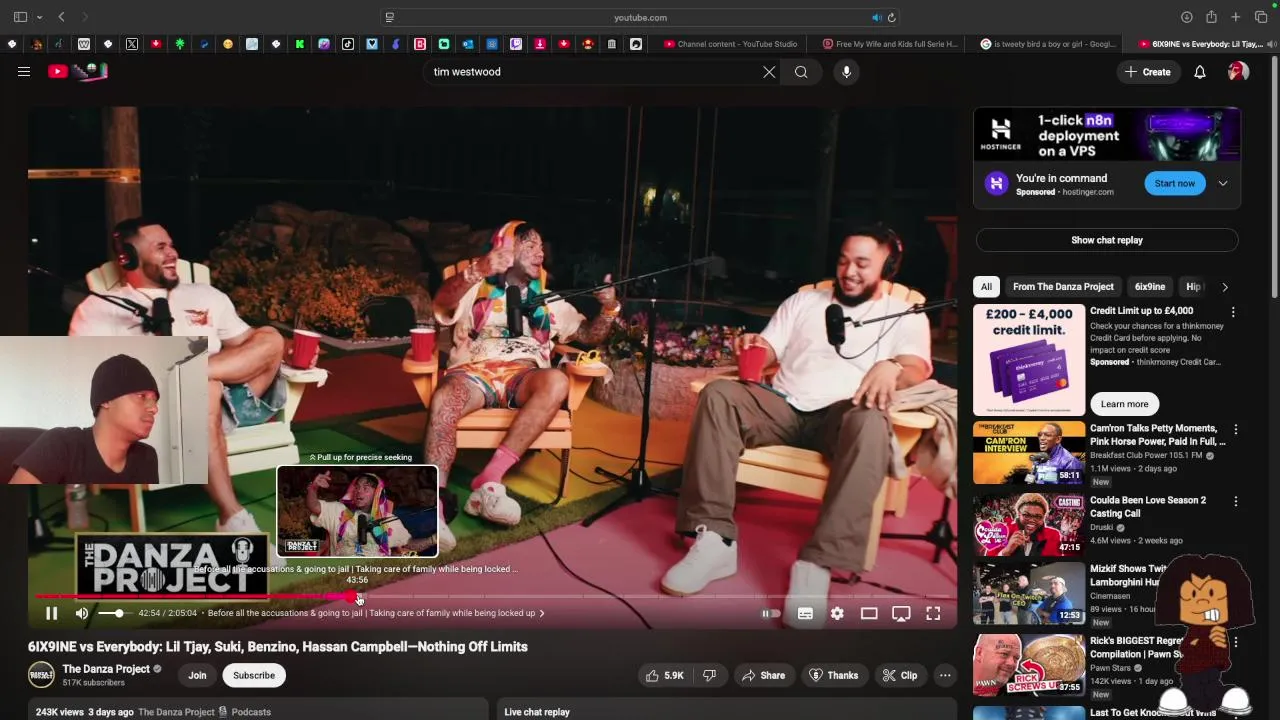Open the account avatar menu
1280x720 pixels.
click(1238, 72)
